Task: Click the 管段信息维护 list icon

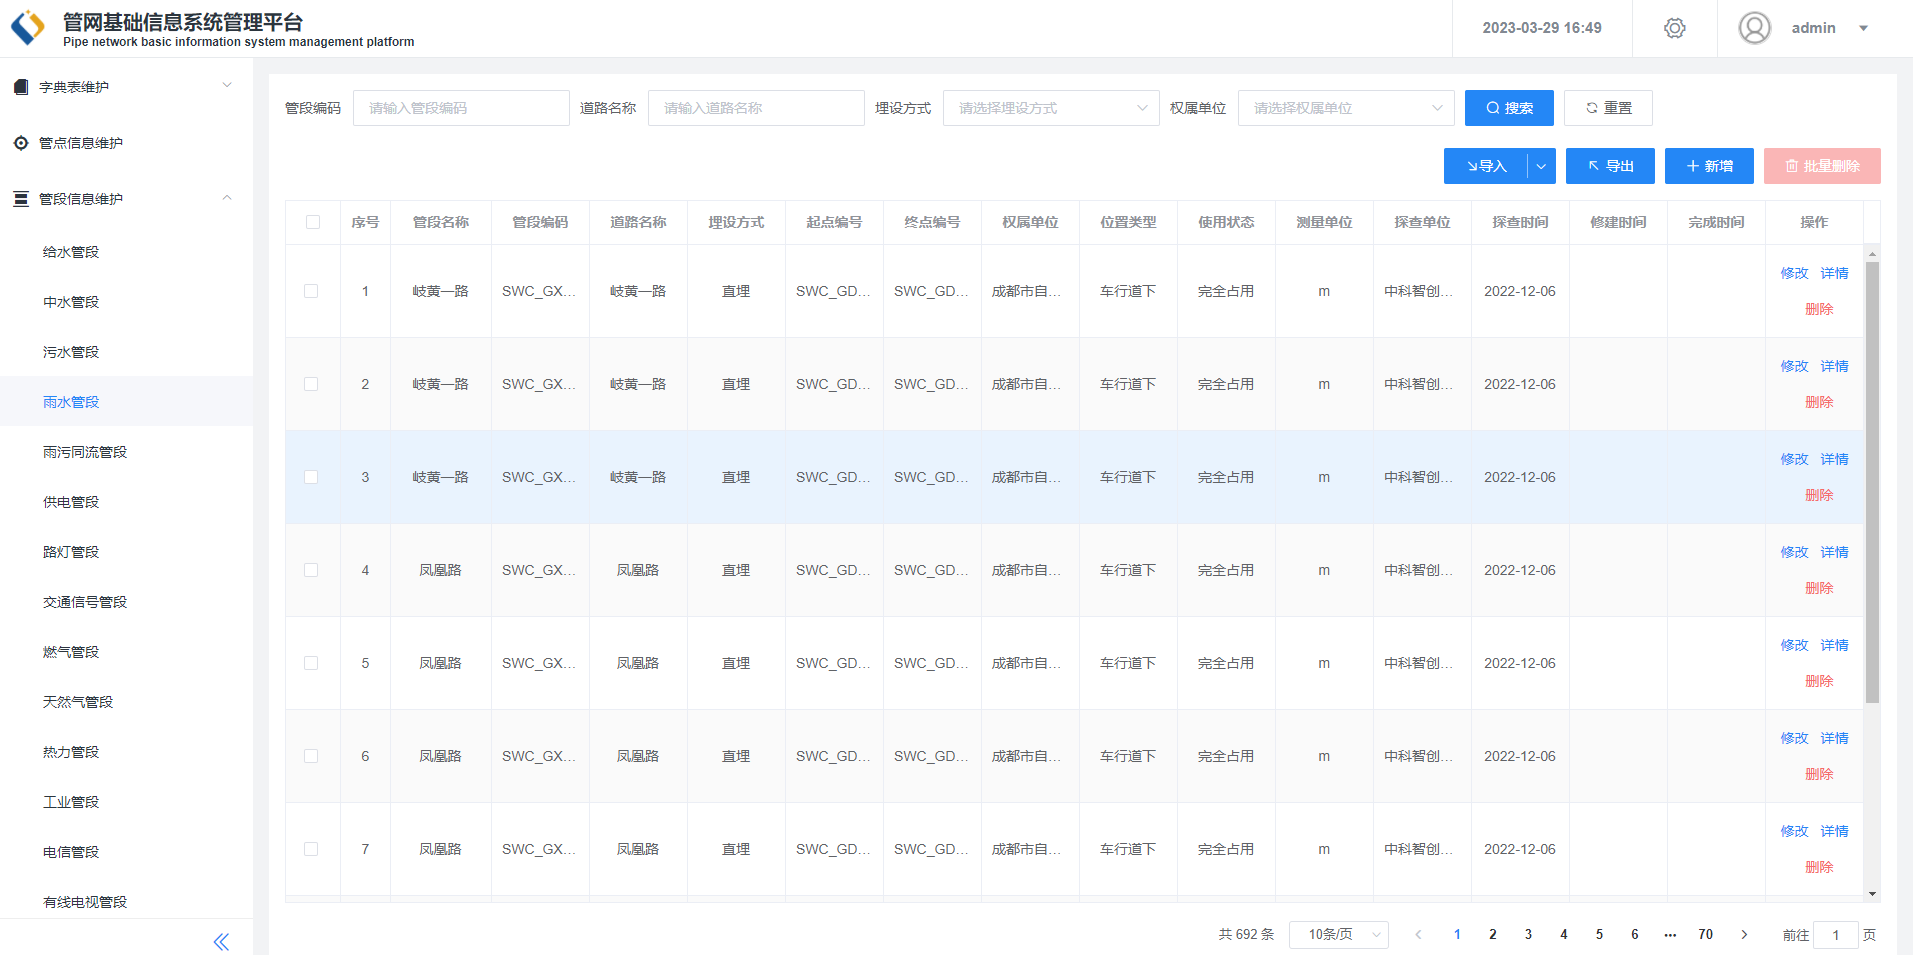Action: point(21,199)
